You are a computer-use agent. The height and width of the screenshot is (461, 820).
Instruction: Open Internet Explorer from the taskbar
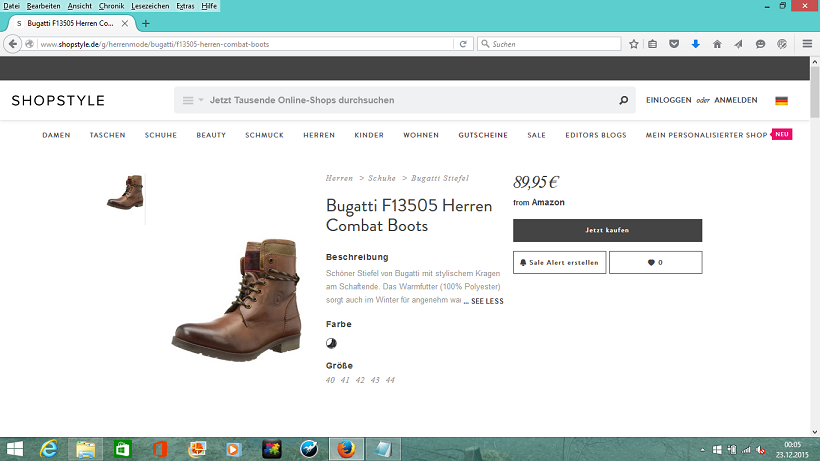tap(49, 449)
